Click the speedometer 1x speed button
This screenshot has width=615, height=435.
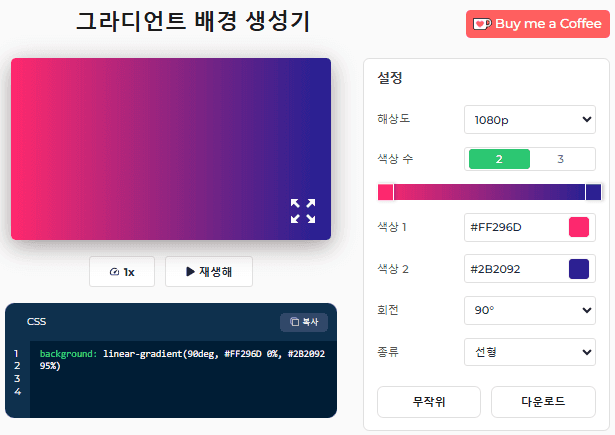coord(124,272)
